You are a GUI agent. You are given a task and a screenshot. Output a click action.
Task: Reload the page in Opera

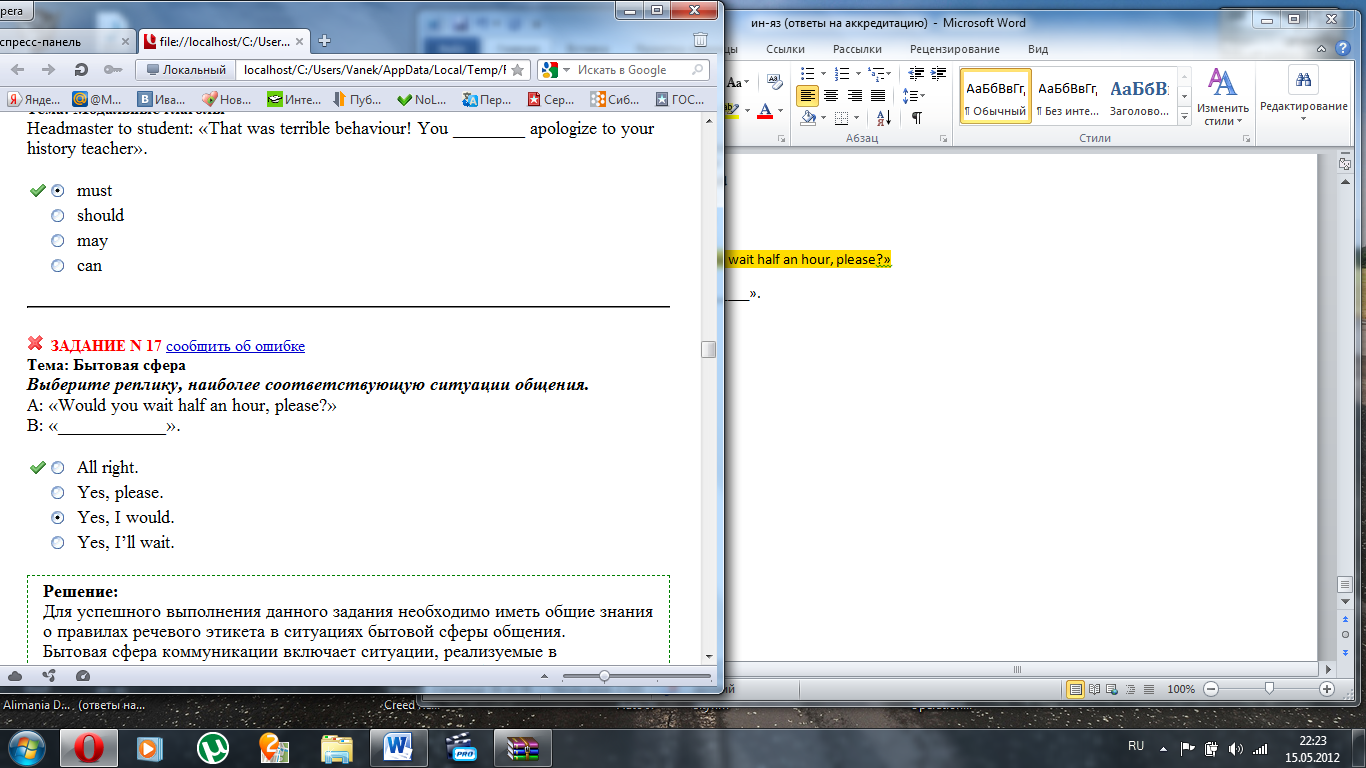[81, 70]
